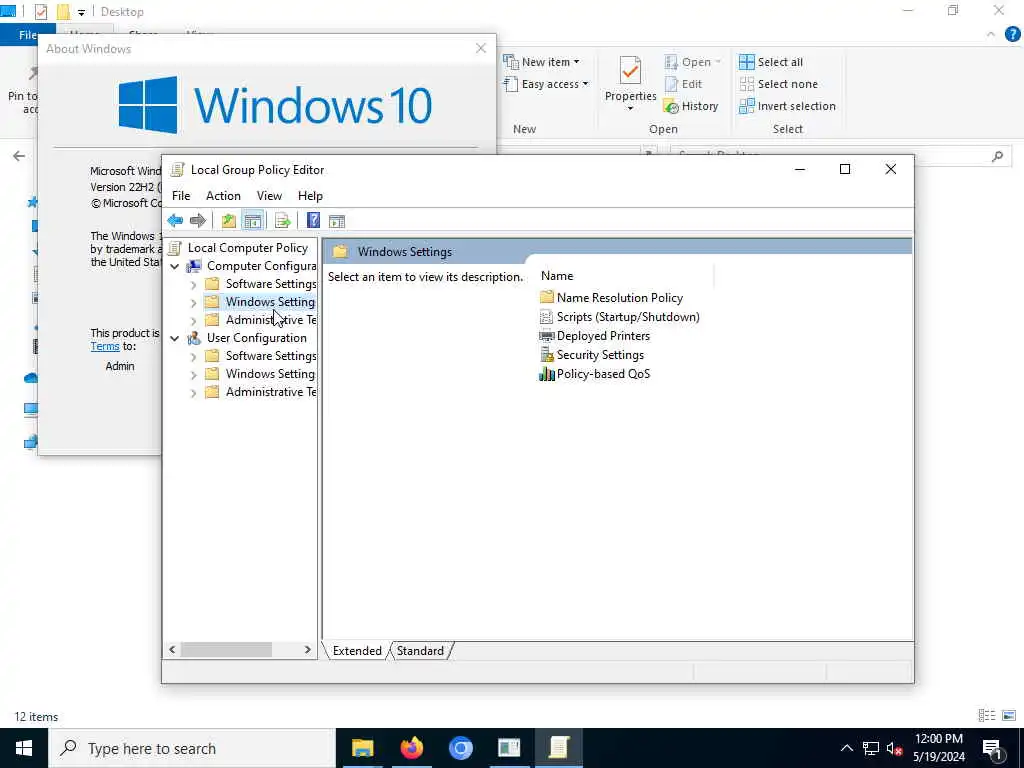Switch Explorer to large icons view
The image size is (1024, 768).
[x=1009, y=716]
